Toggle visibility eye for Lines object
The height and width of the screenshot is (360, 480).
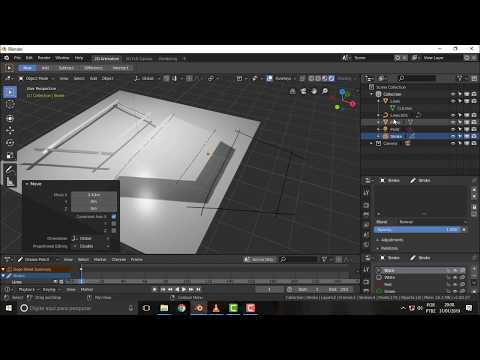(x=453, y=101)
